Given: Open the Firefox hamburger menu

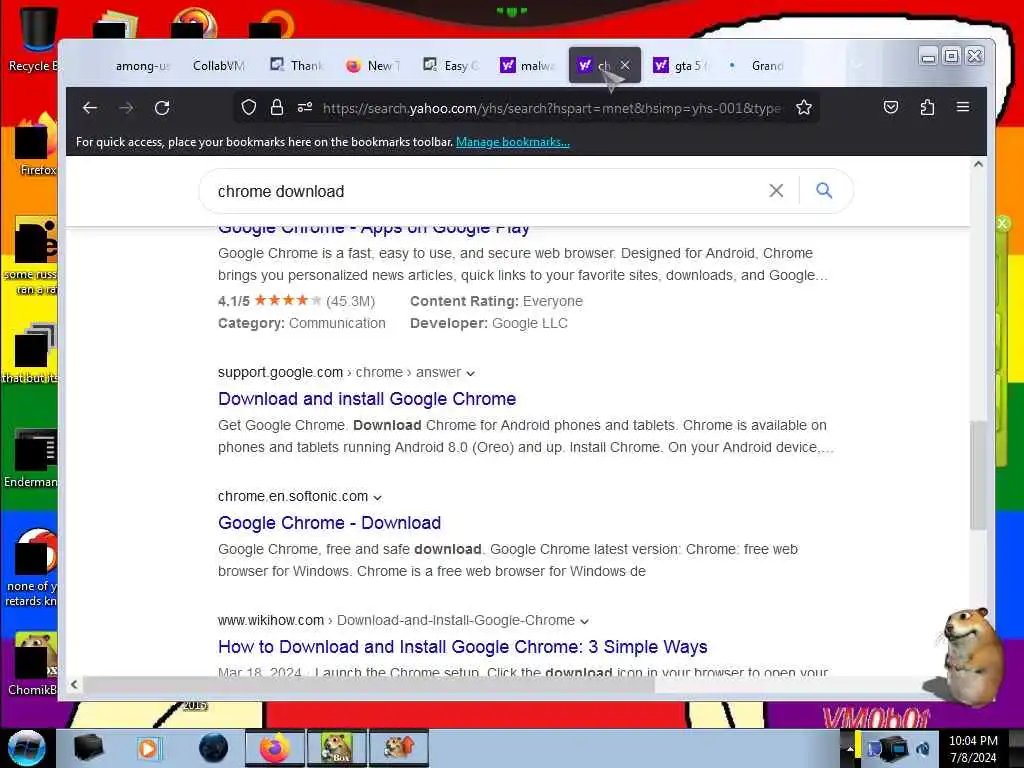Looking at the screenshot, I should 963,107.
